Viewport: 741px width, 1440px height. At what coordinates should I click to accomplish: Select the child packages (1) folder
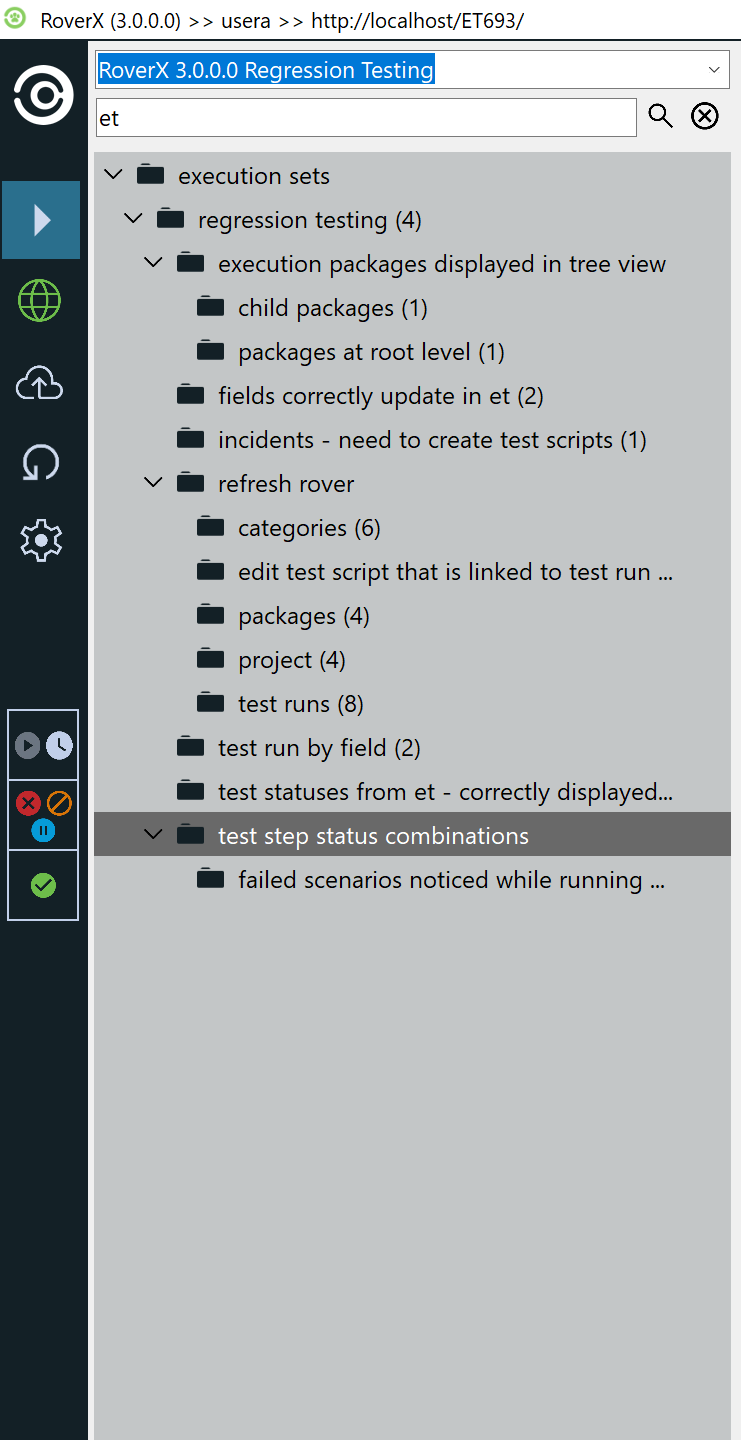pos(332,308)
